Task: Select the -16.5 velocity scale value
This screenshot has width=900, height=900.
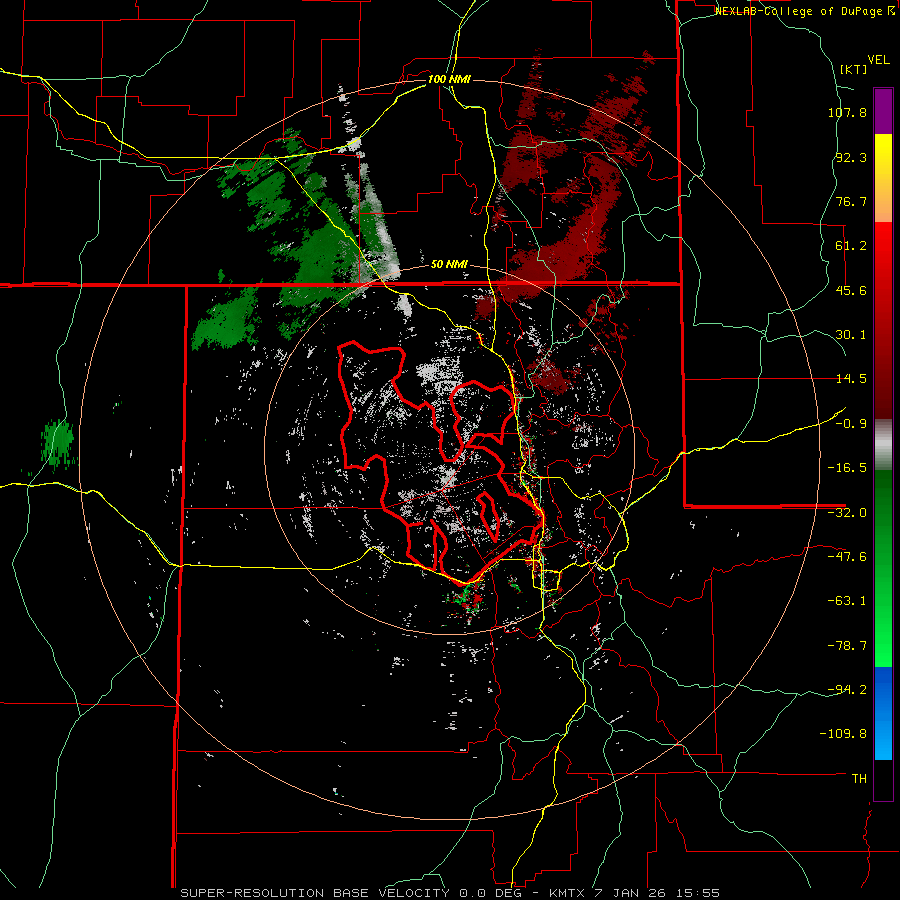Action: click(847, 468)
